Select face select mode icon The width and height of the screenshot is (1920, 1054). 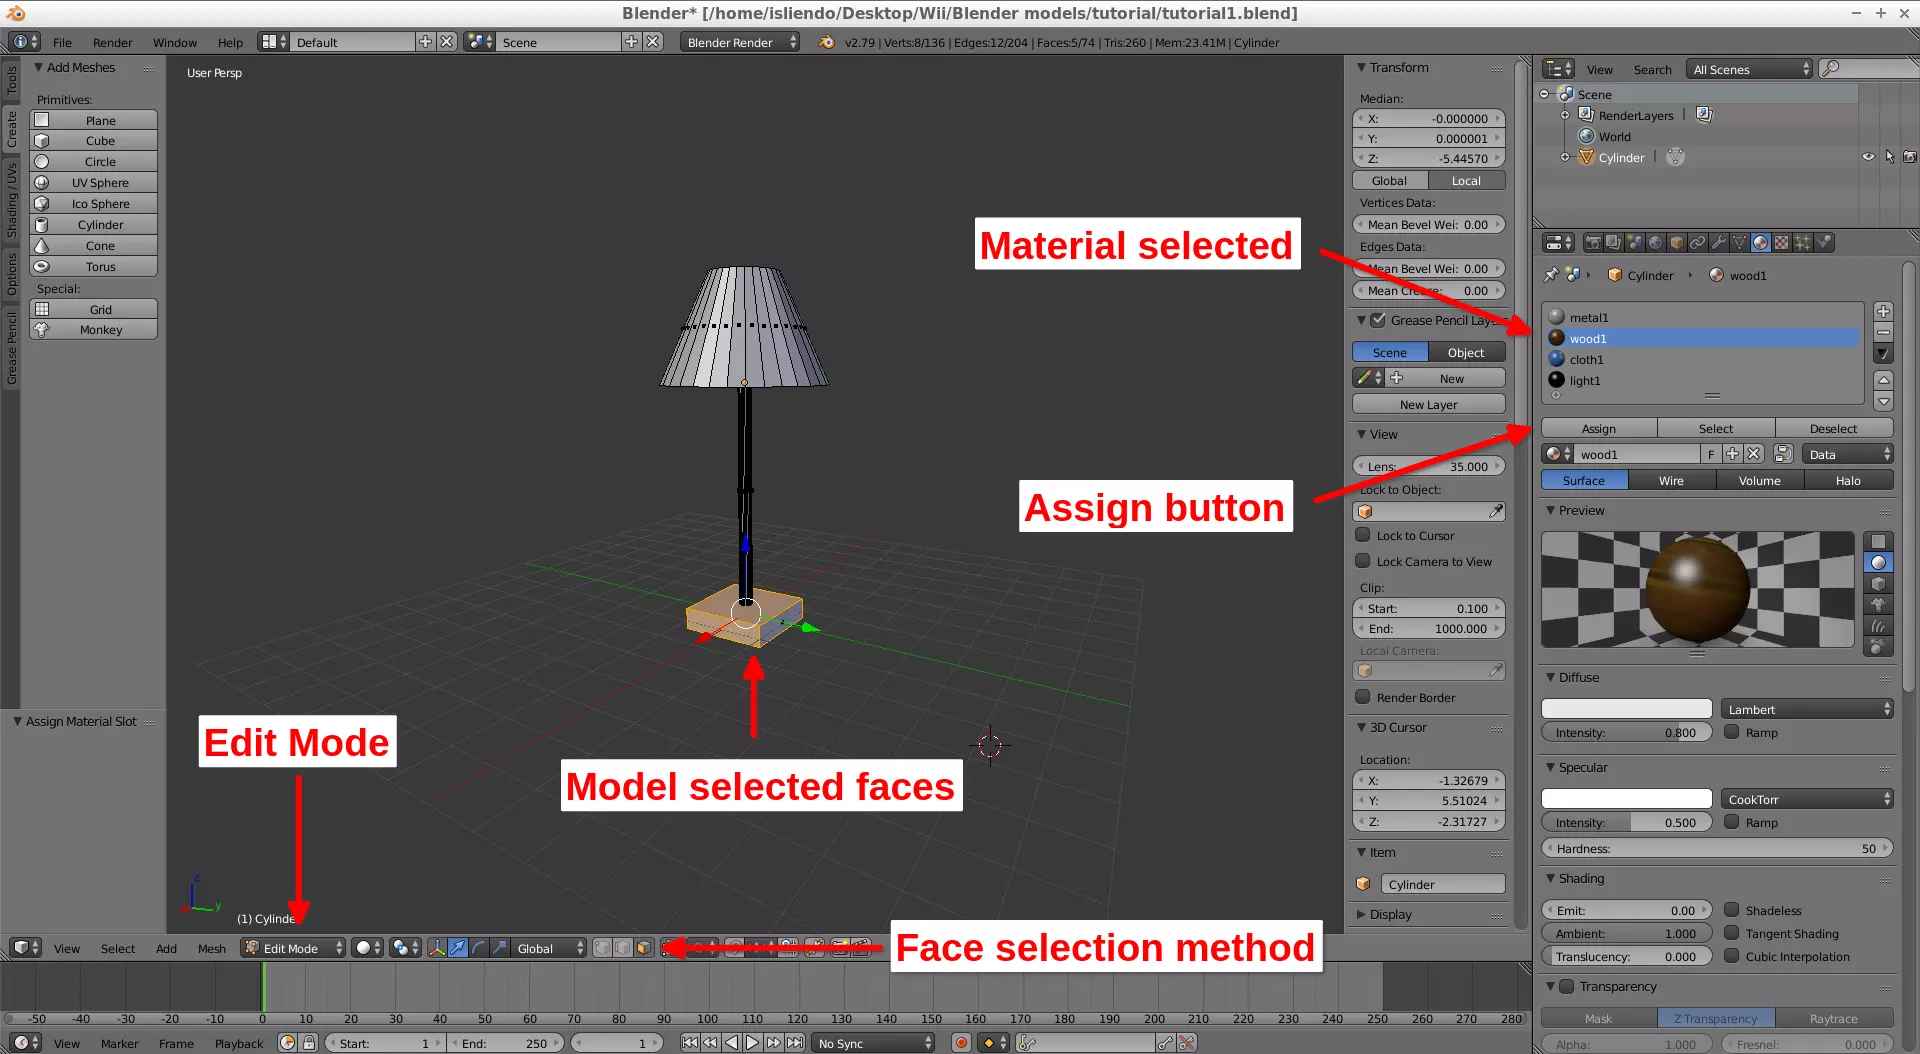pyautogui.click(x=643, y=948)
